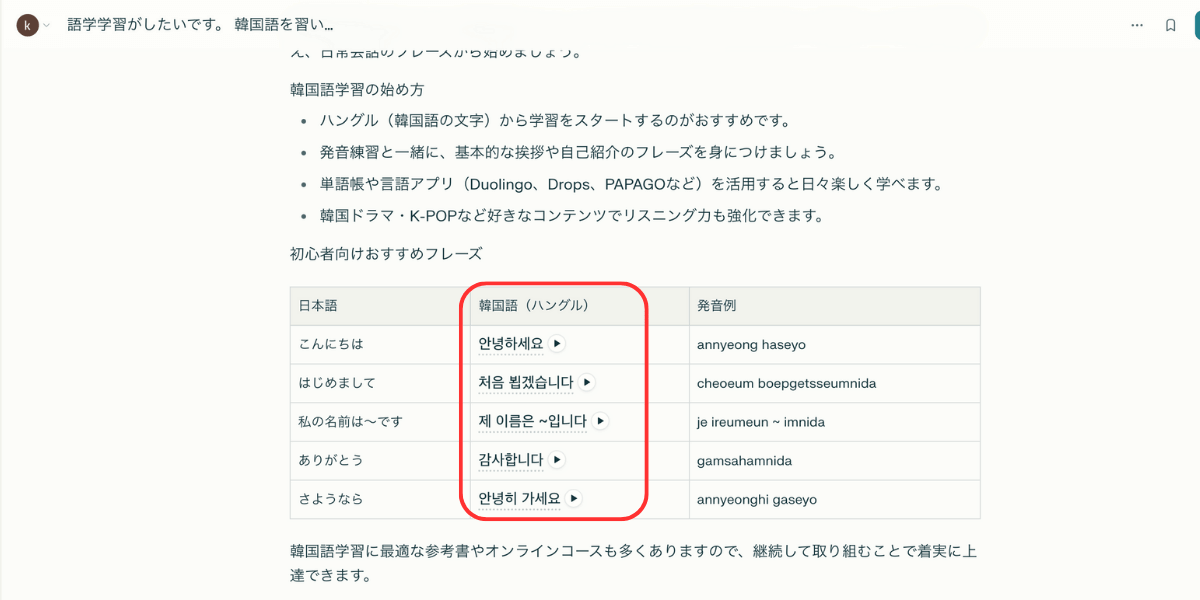Bookmark this conversation
Viewport: 1200px width, 600px height.
coord(1170,25)
